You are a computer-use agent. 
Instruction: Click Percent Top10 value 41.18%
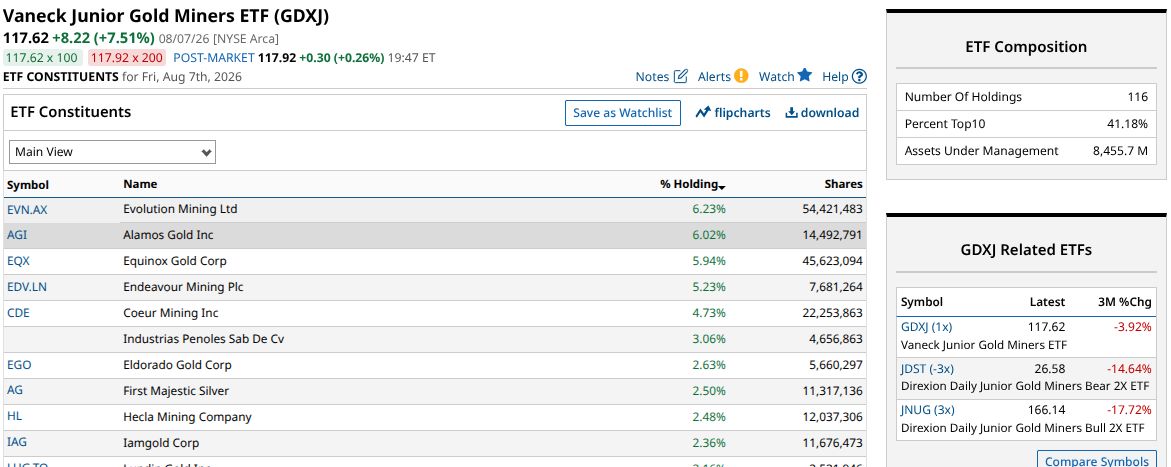pos(1127,124)
